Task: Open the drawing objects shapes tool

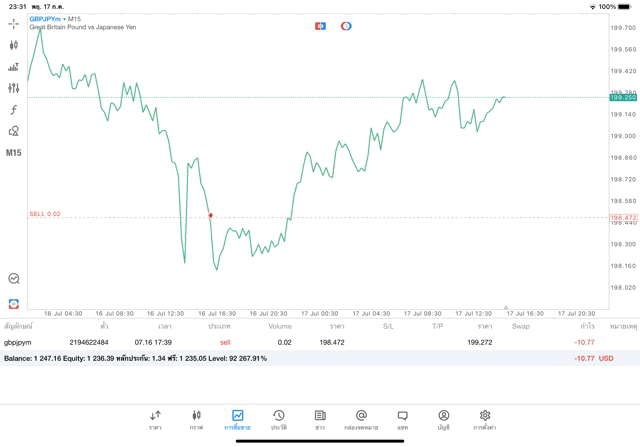Action: [14, 131]
